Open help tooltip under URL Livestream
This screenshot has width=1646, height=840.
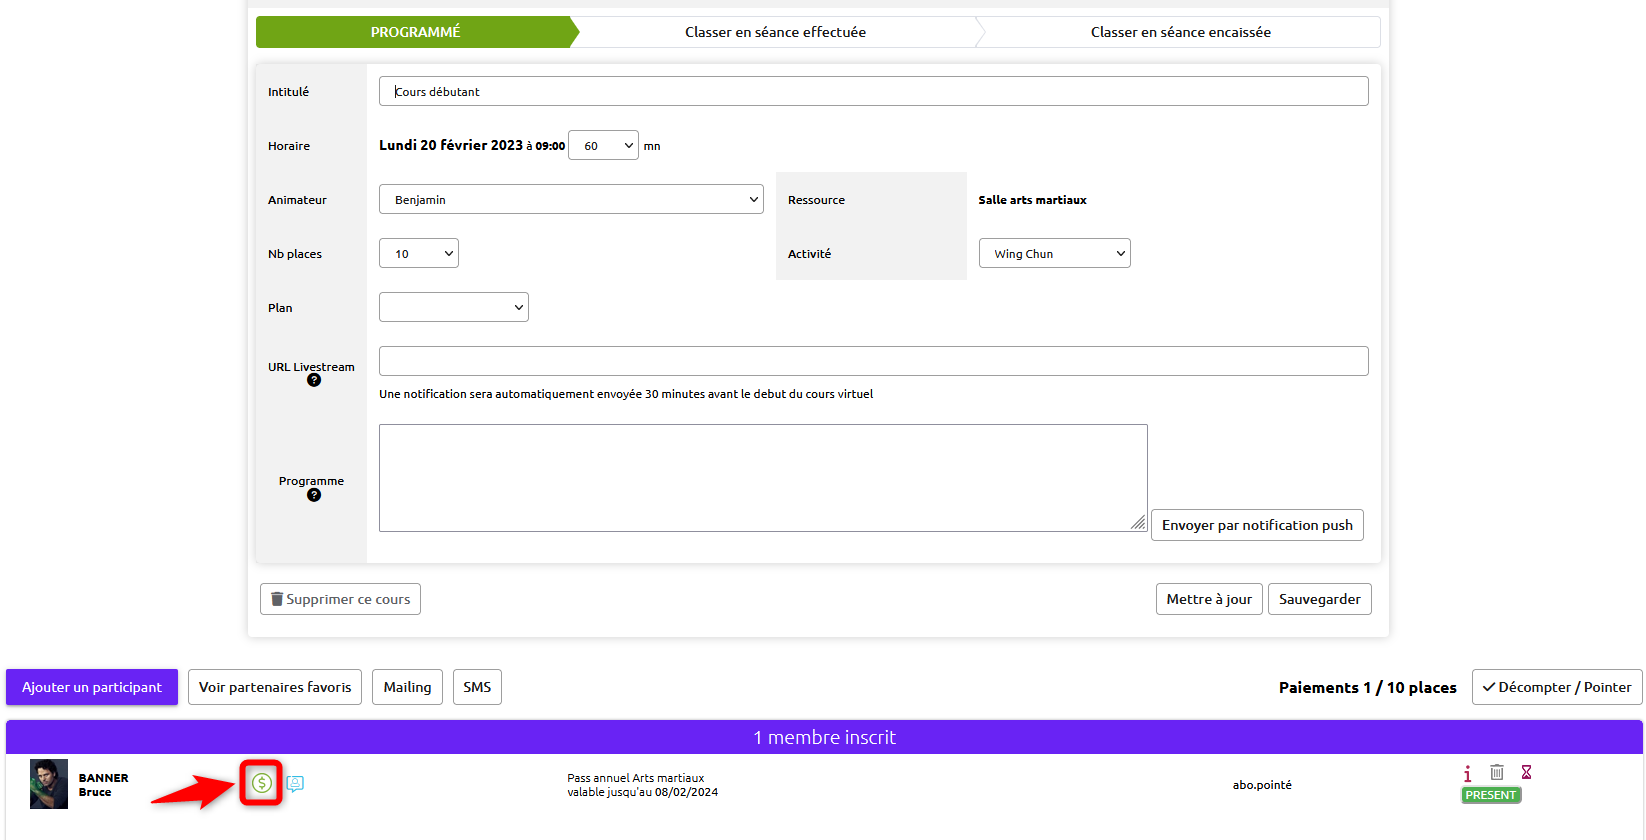pos(314,380)
